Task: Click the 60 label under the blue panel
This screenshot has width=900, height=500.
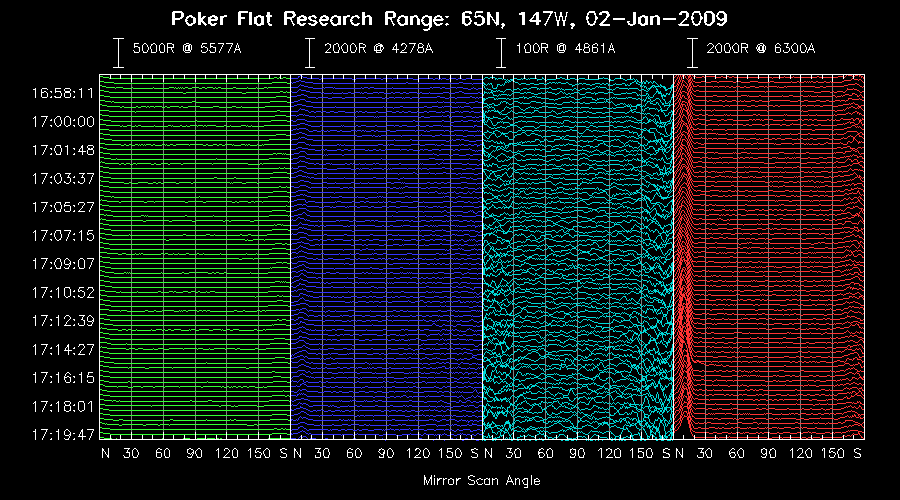Action: click(x=354, y=454)
